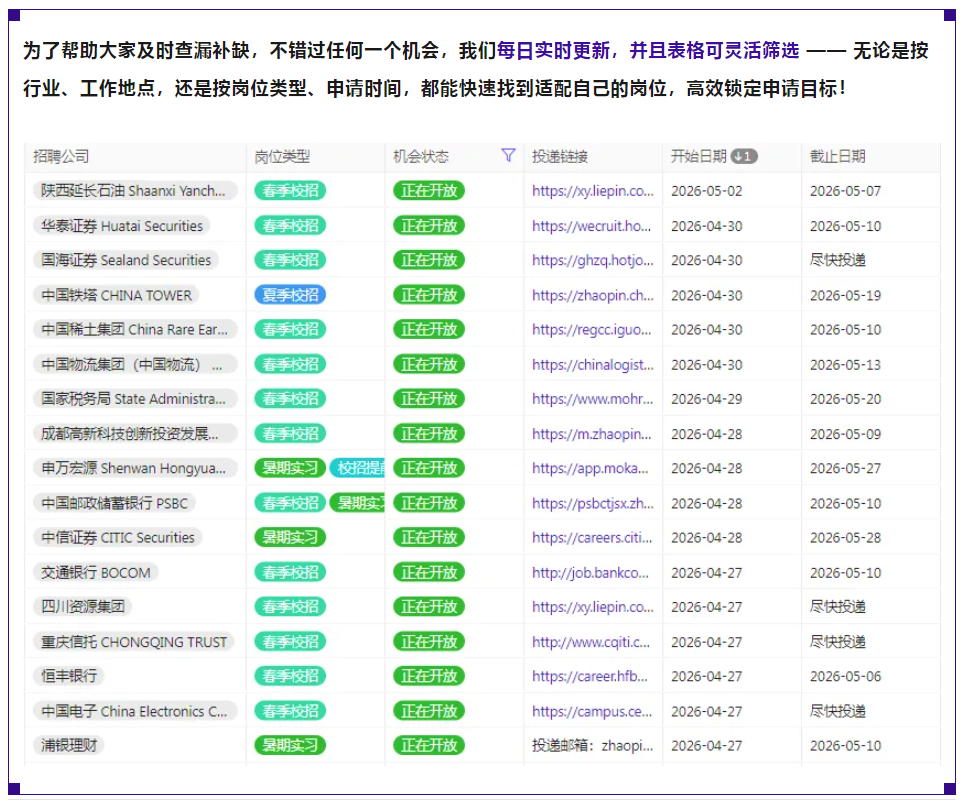Open the m.zhaopin link for 成都高新科技

click(x=591, y=434)
